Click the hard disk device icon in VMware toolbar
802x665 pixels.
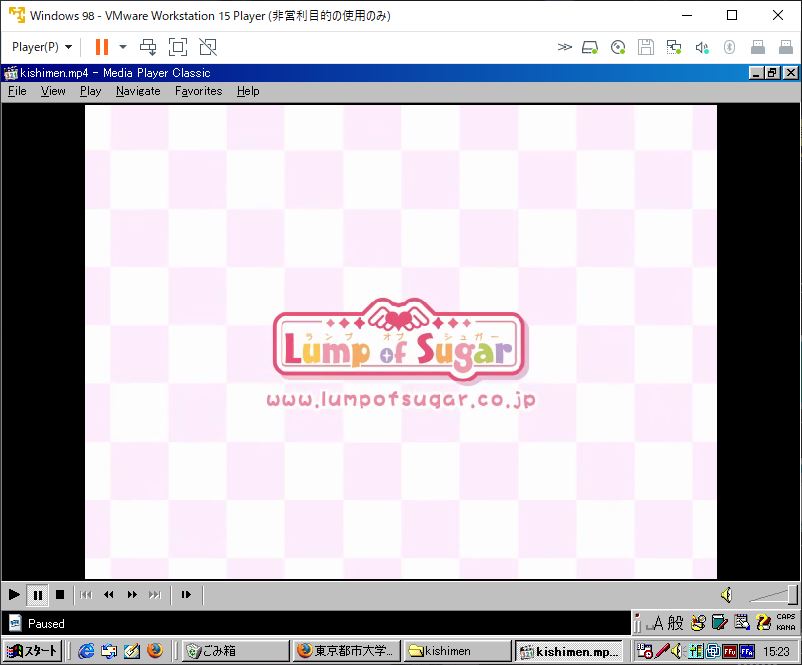[588, 46]
